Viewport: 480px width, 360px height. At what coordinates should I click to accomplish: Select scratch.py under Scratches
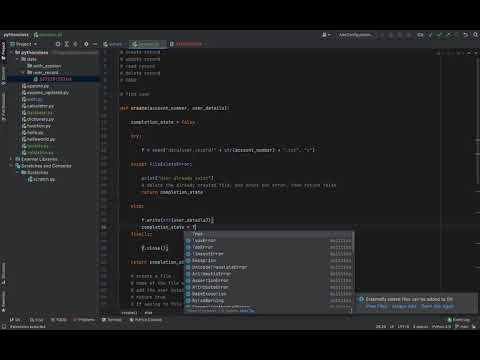tap(42, 179)
